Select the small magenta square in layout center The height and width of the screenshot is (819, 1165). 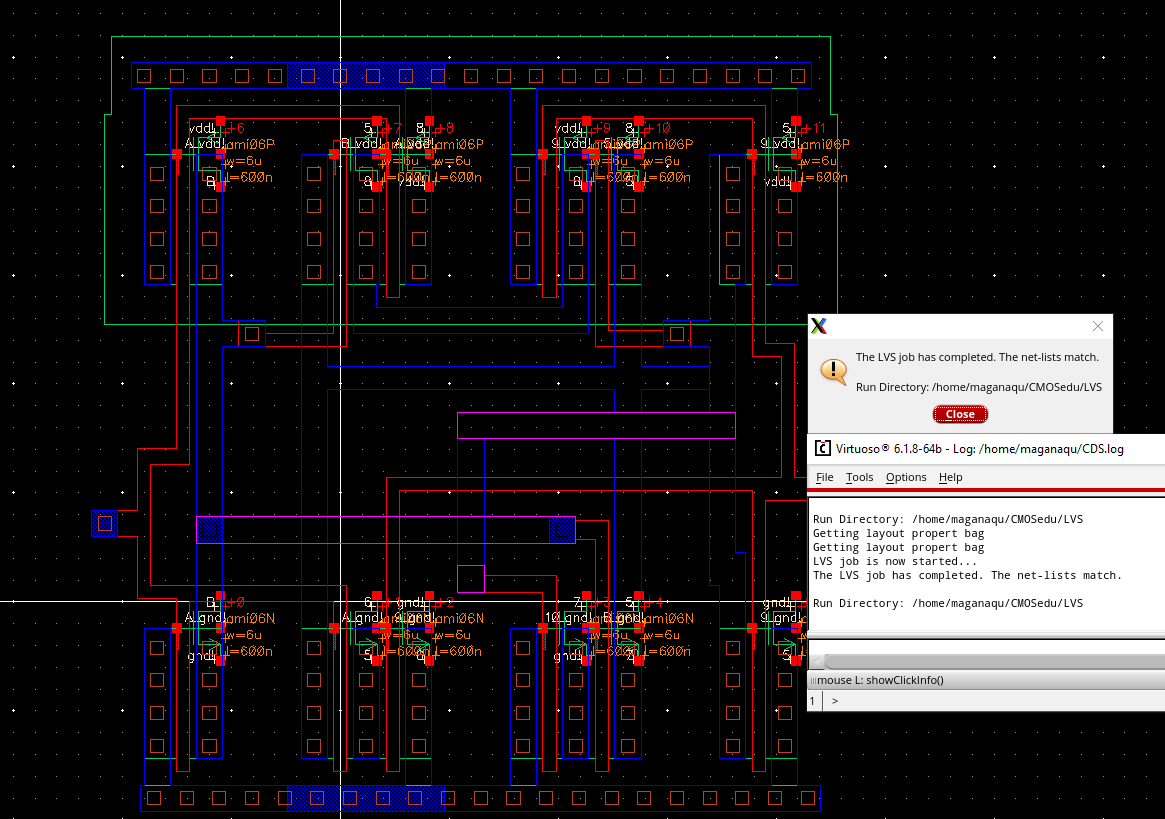click(470, 578)
